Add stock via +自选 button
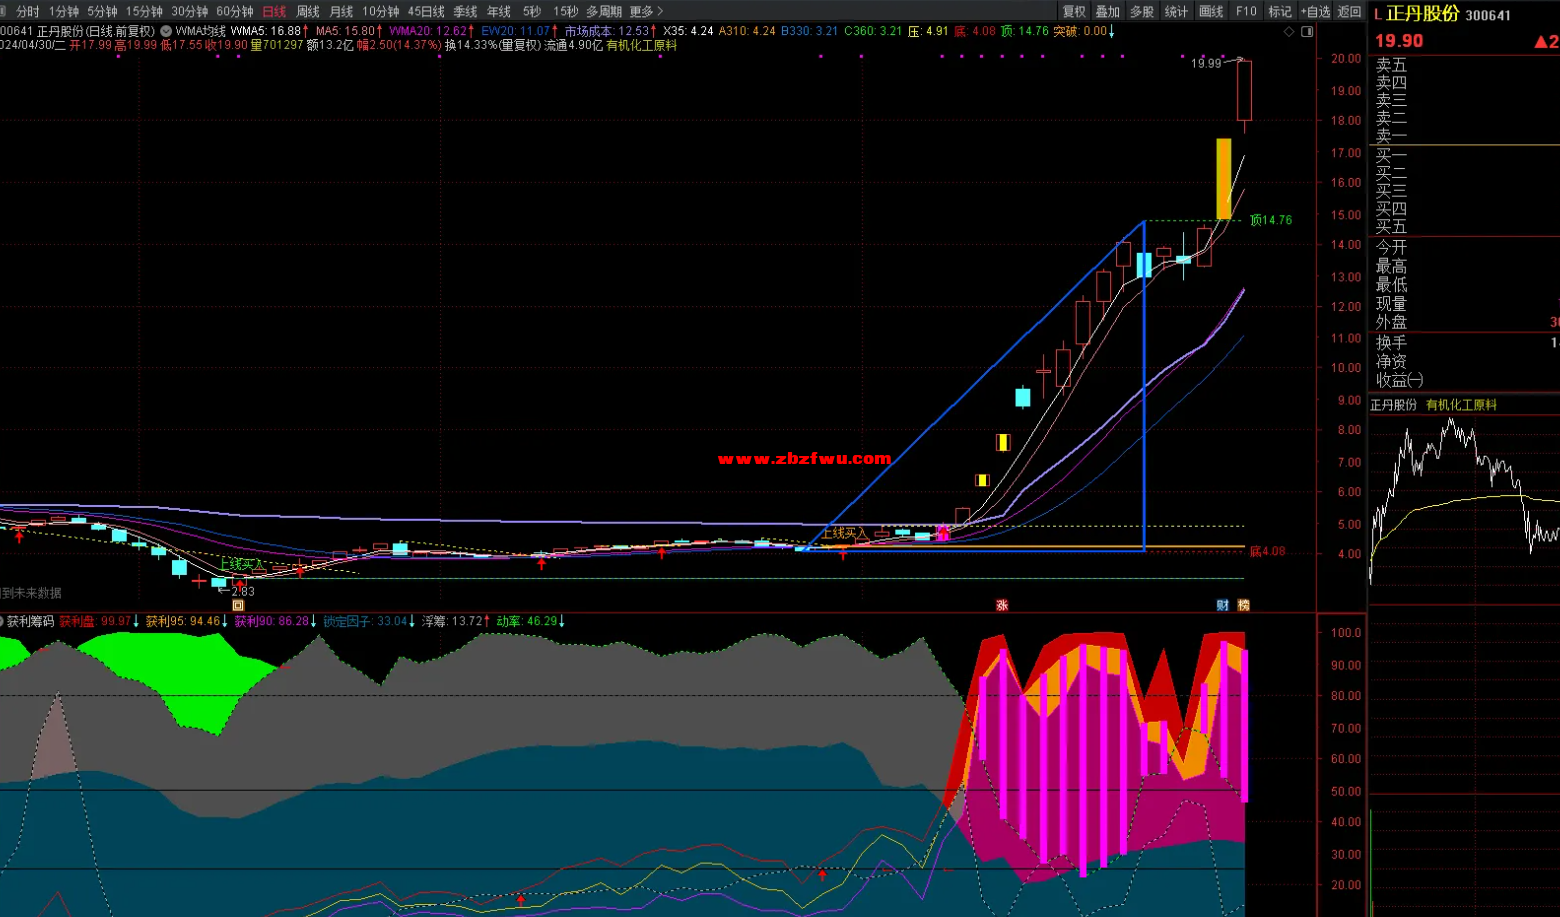1560x917 pixels. (x=1315, y=11)
